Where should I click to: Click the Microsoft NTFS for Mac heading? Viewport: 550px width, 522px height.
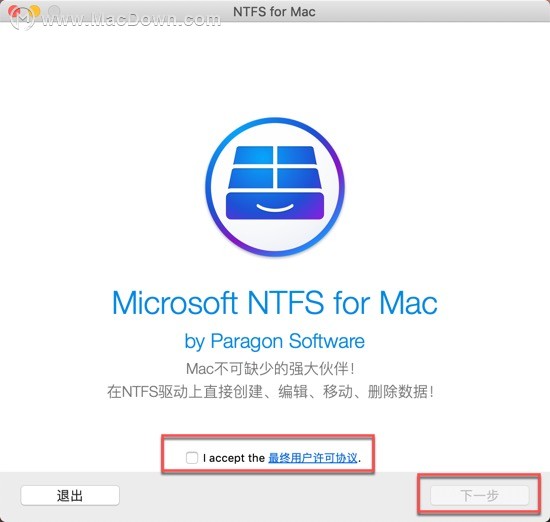[275, 303]
